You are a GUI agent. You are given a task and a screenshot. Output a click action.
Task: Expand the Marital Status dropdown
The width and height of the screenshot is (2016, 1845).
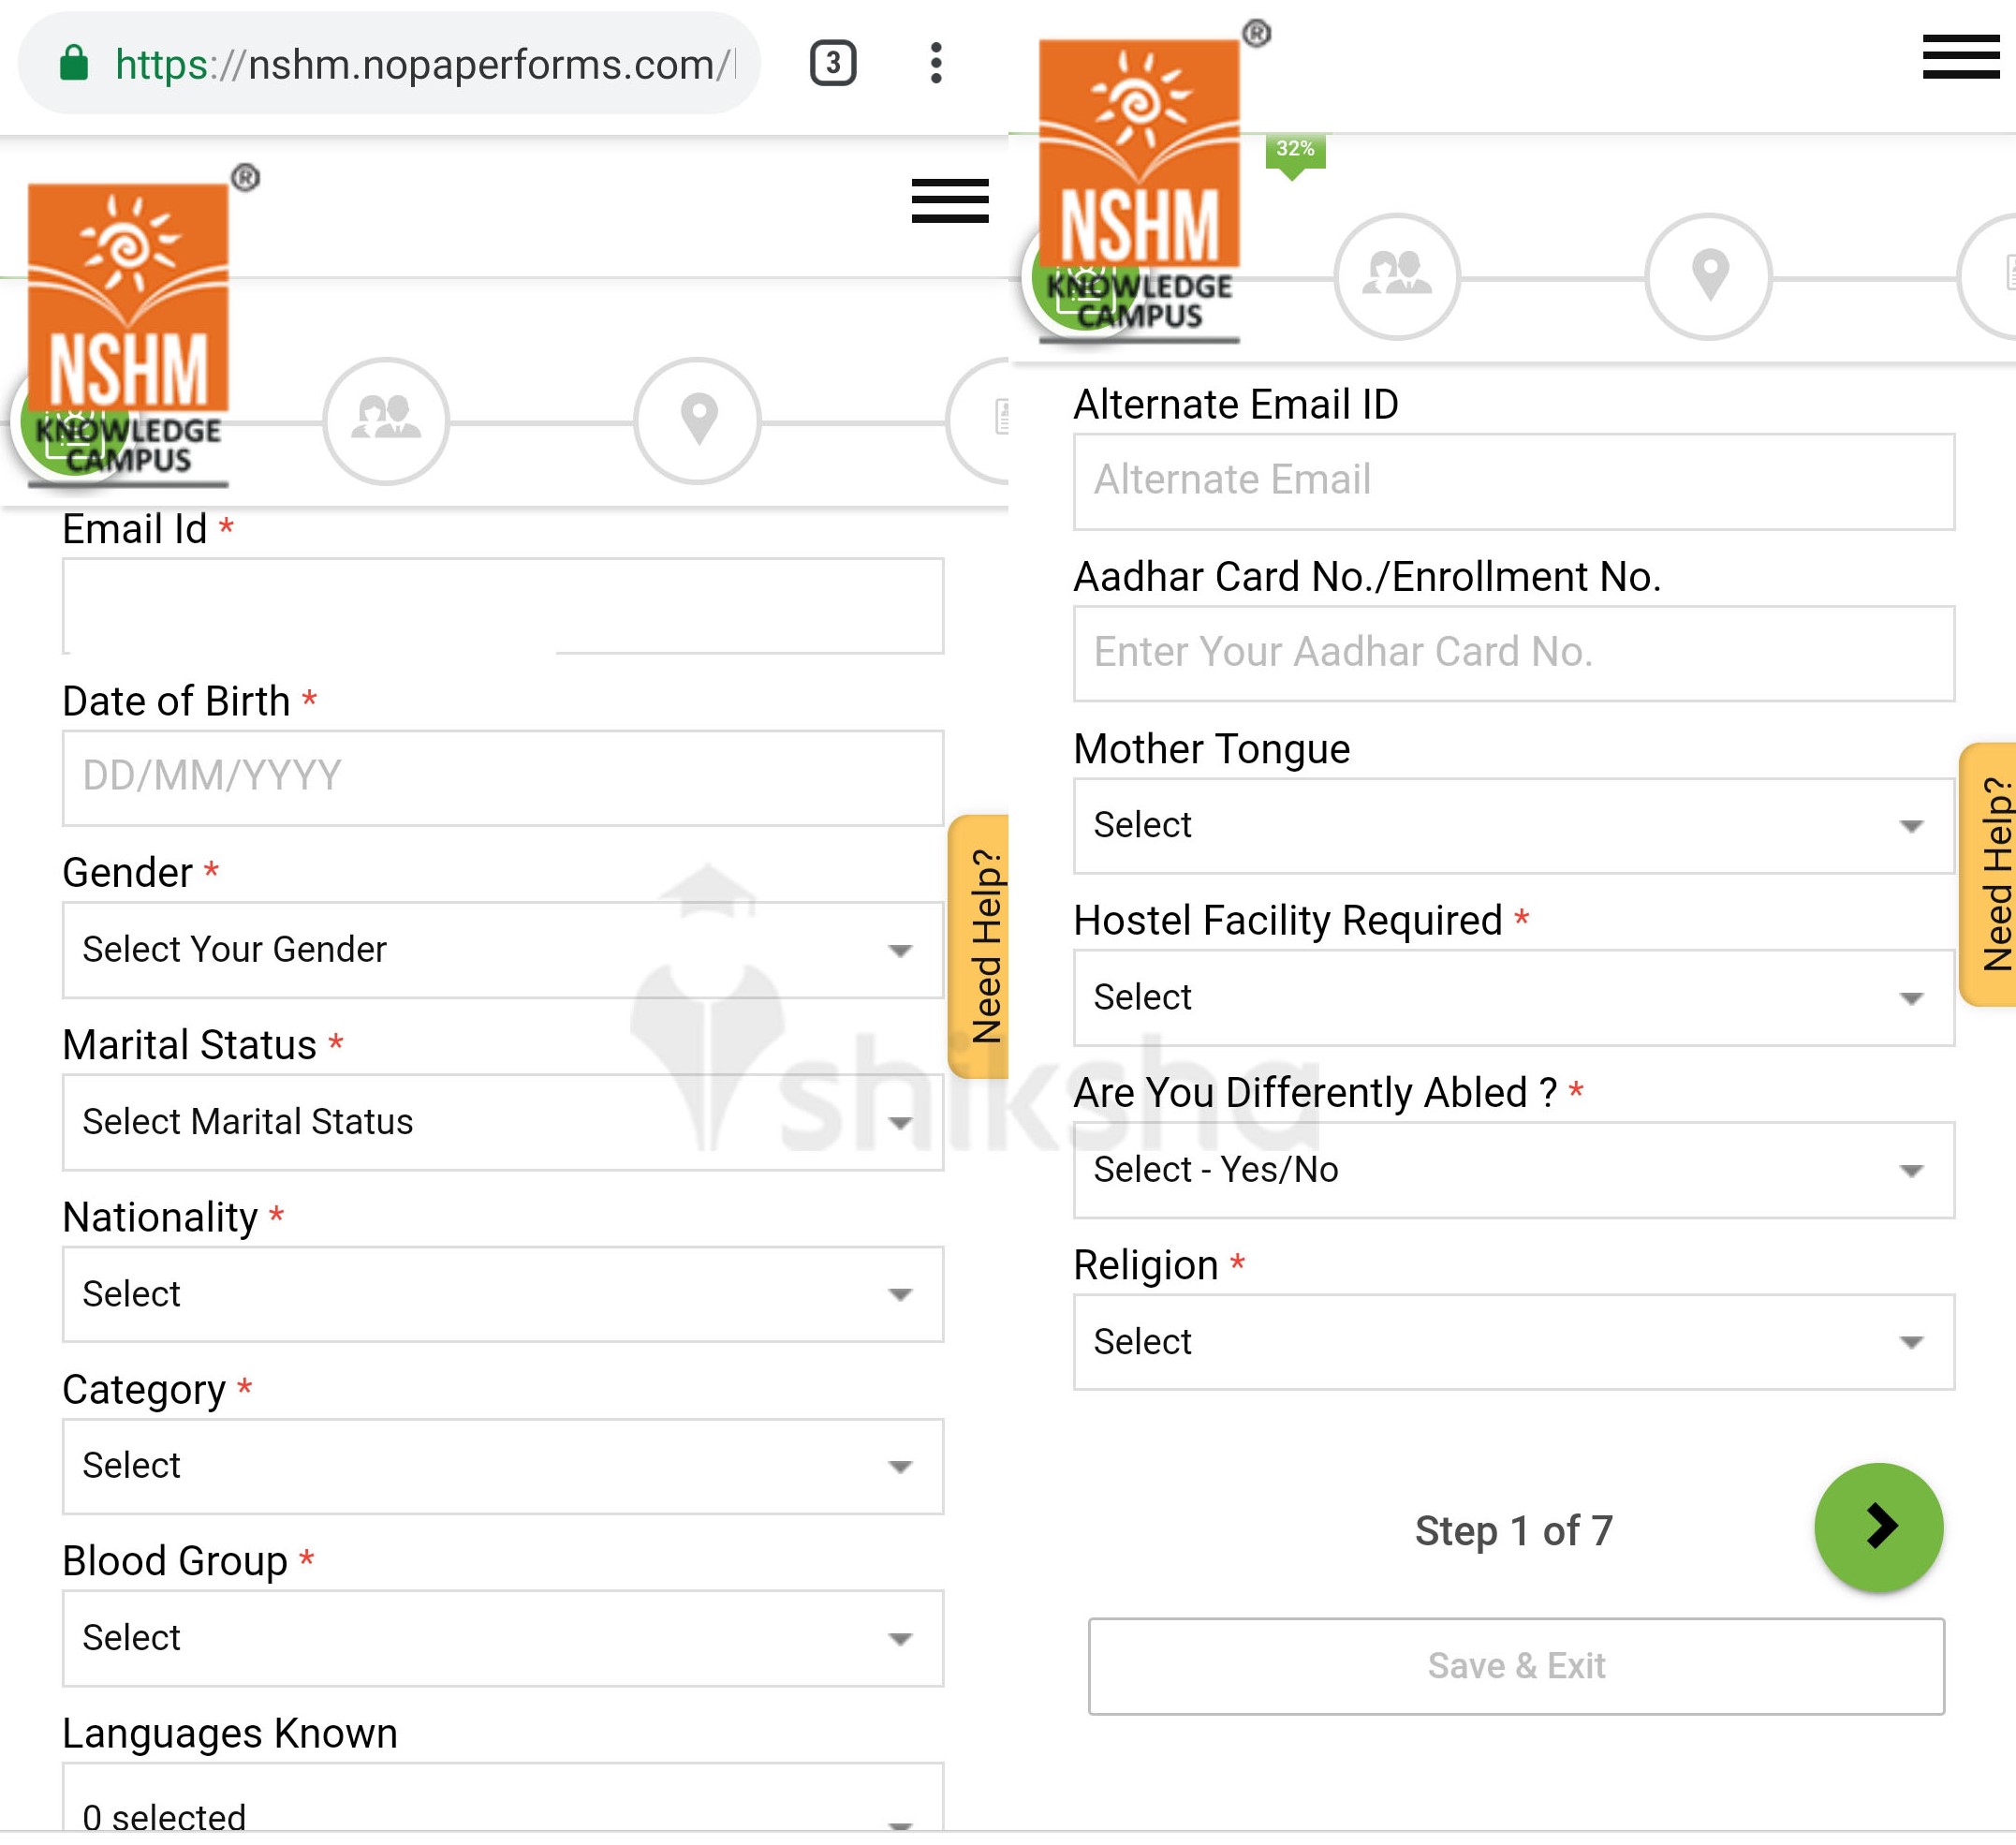(500, 1122)
